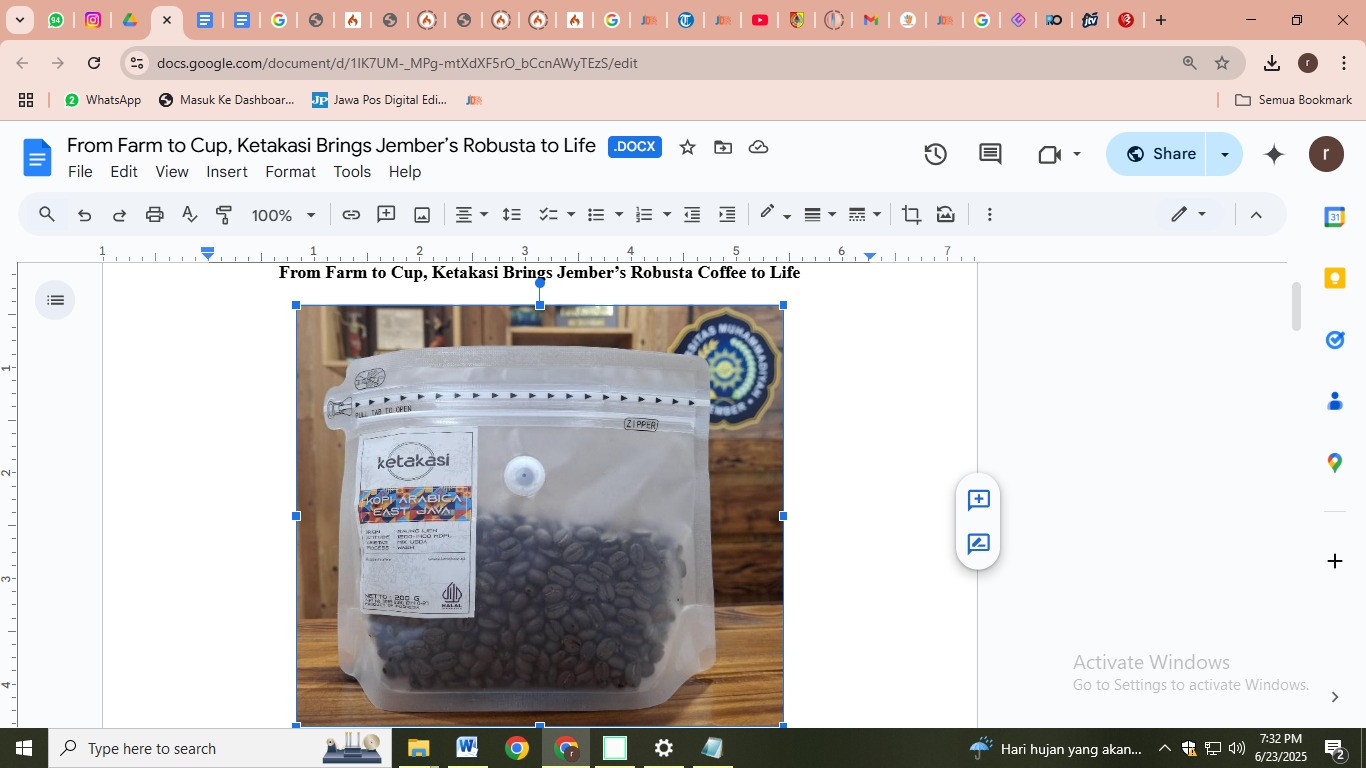This screenshot has width=1366, height=768.
Task: Open the Help menu
Action: coord(405,172)
